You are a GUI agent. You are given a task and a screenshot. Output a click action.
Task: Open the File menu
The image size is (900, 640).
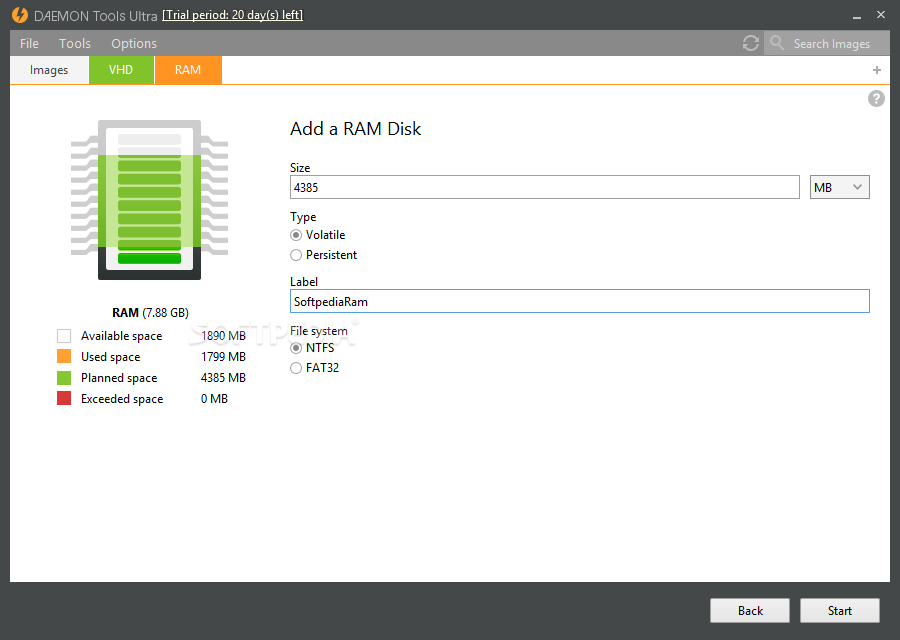[29, 44]
